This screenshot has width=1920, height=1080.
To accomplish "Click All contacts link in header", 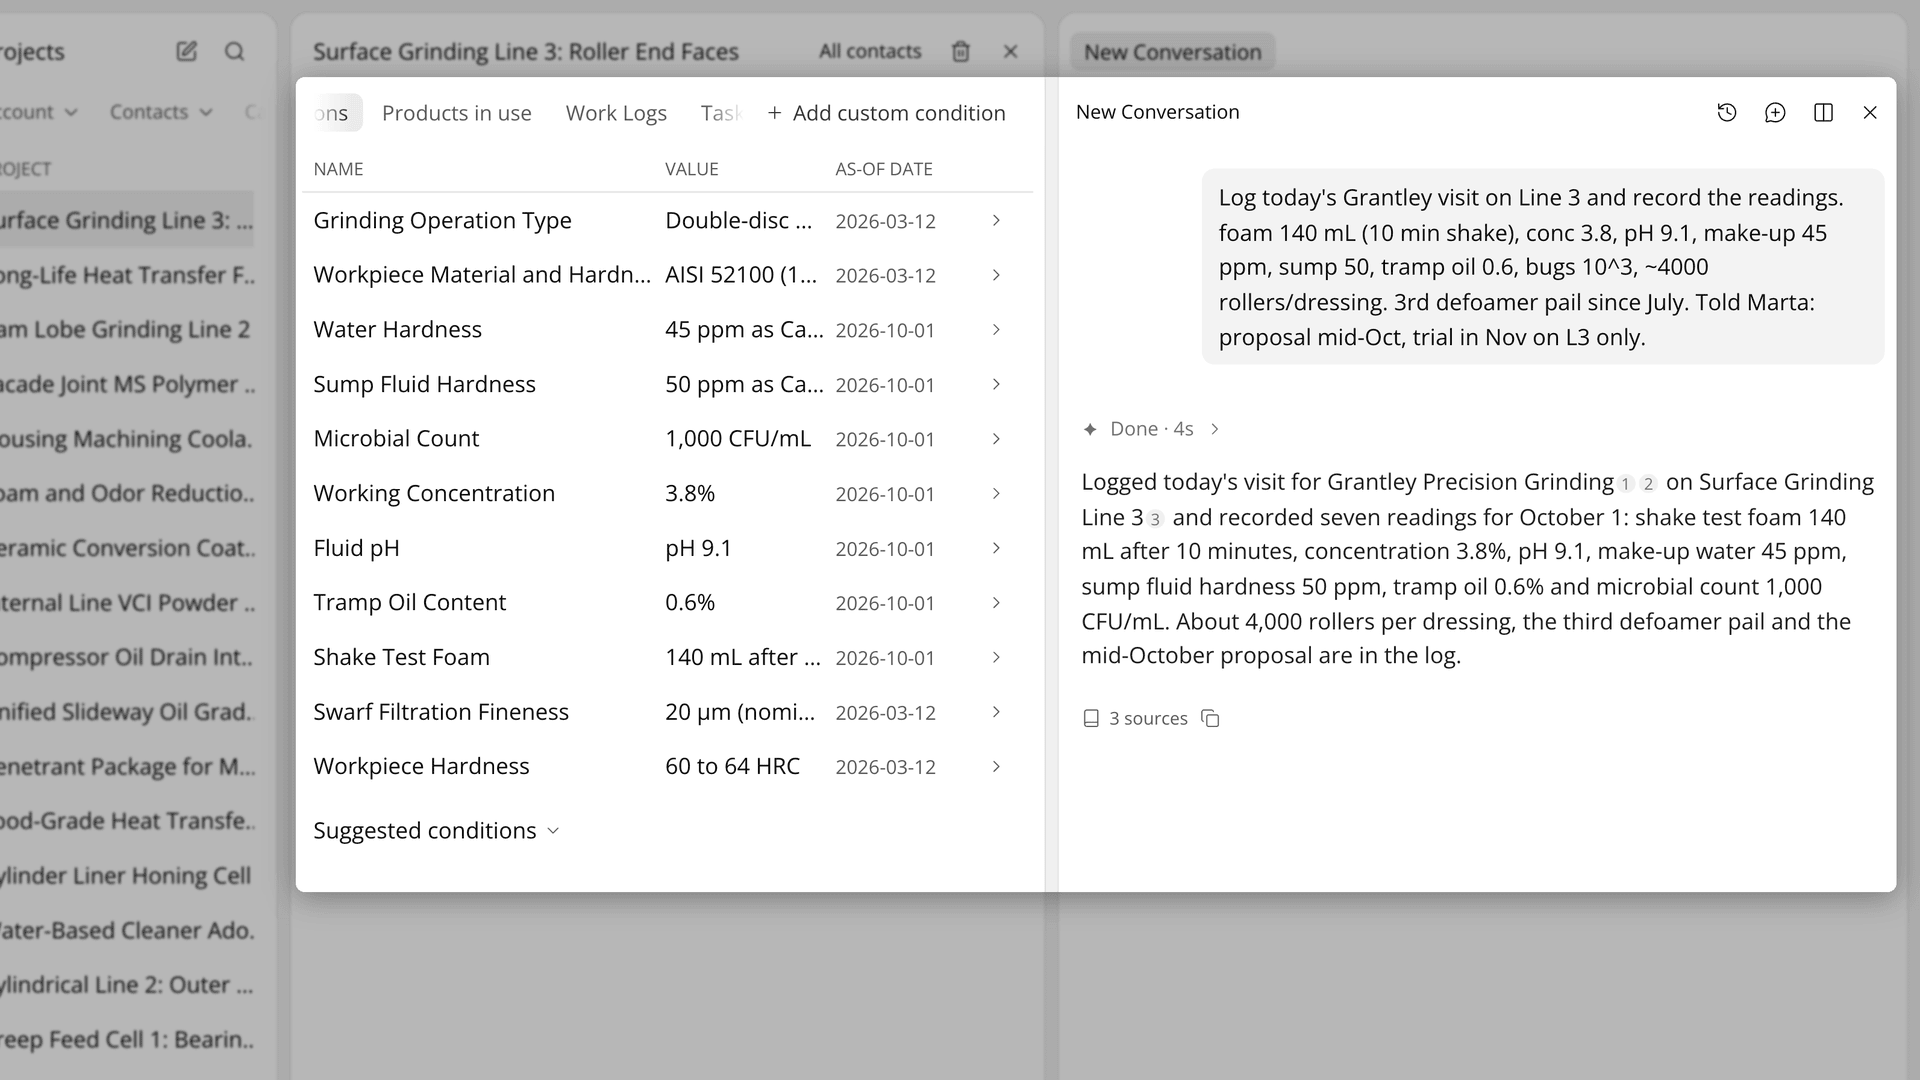I will 870,51.
